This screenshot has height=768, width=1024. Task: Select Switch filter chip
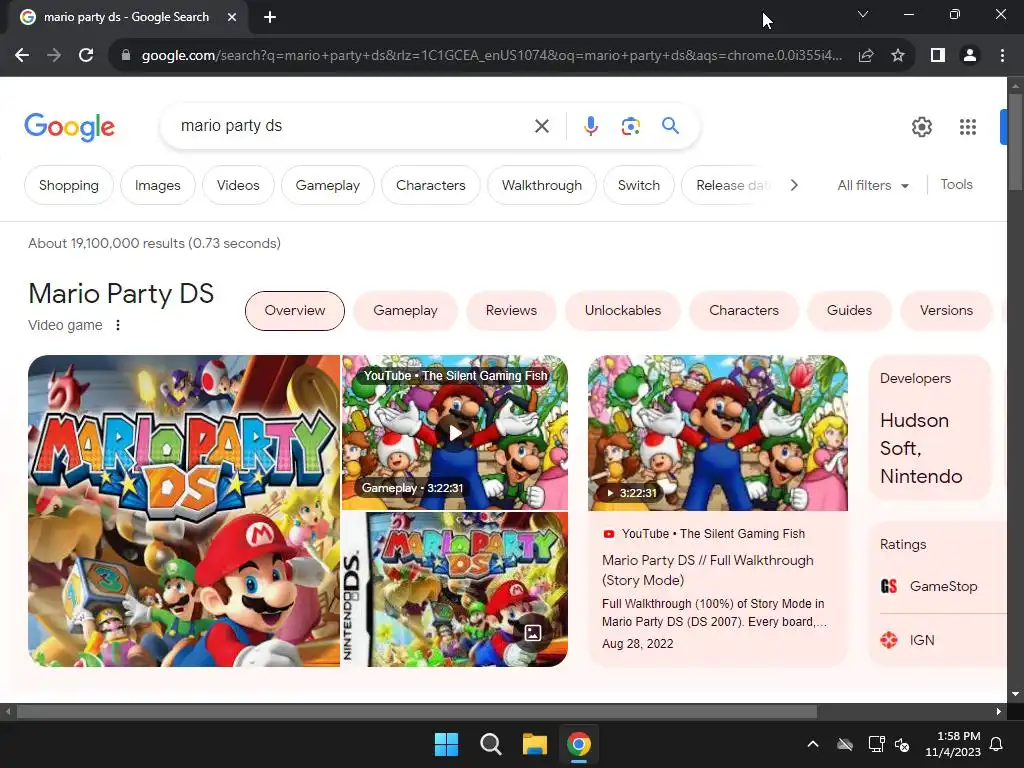(639, 185)
